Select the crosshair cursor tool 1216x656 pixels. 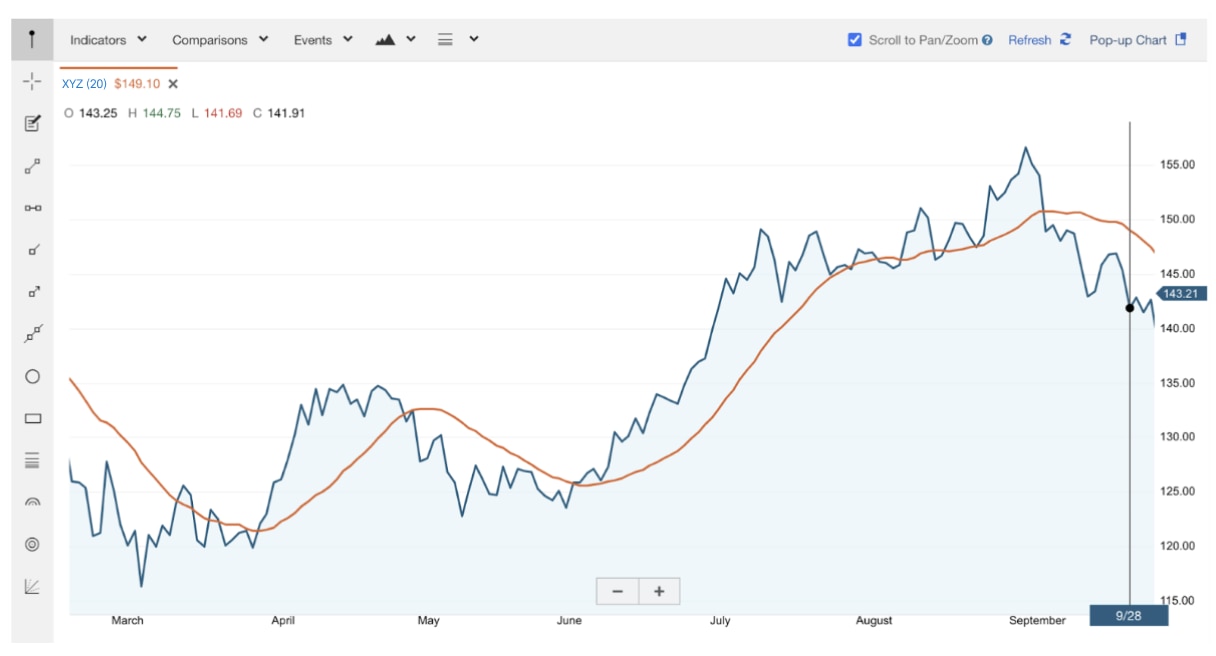(x=32, y=82)
